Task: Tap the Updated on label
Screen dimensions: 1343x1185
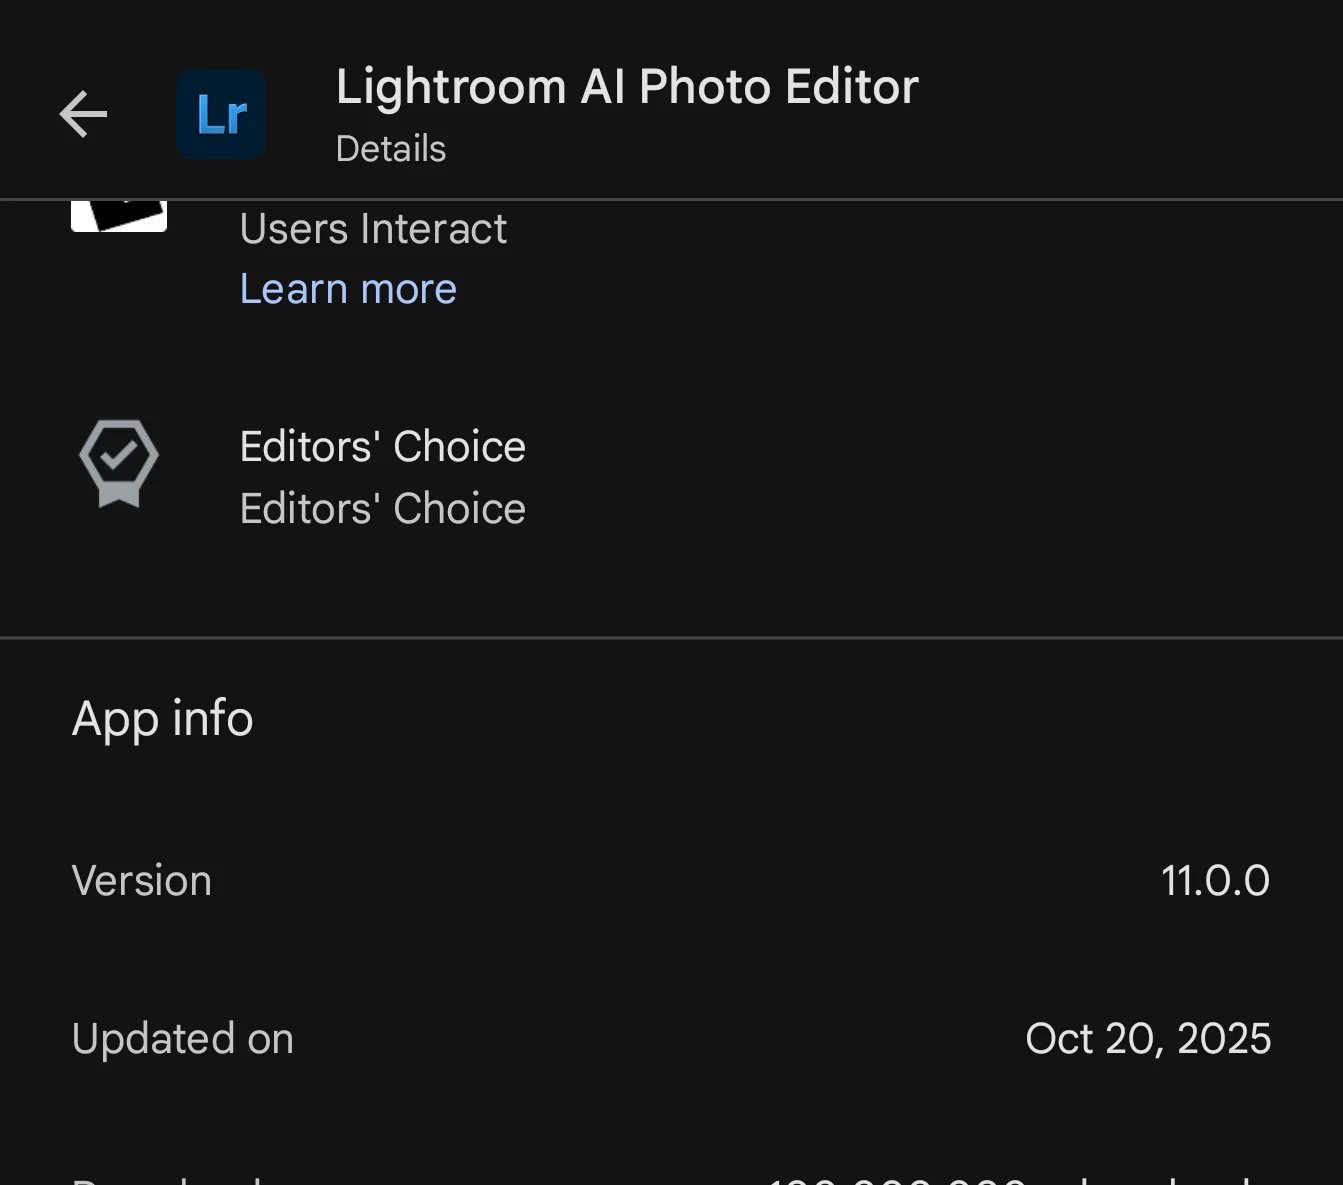Action: pos(183,1039)
